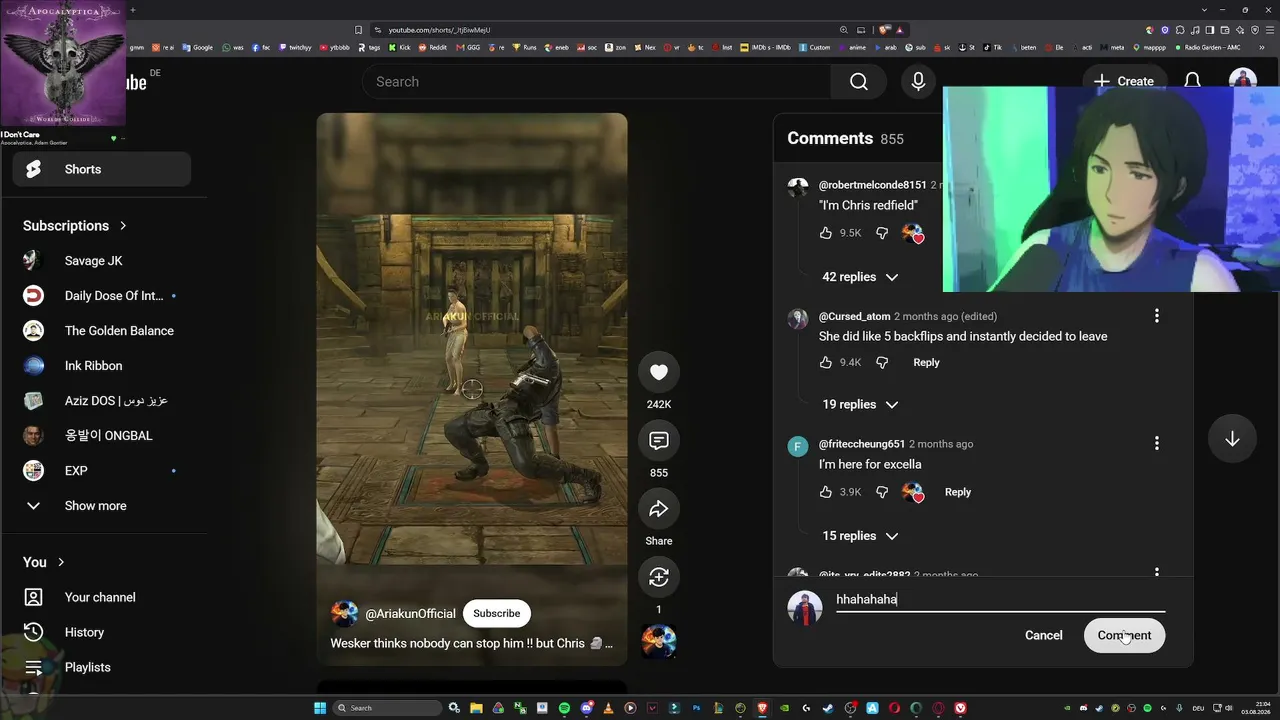The image size is (1280, 720).
Task: Open the Windows Start menu
Action: [x=320, y=708]
